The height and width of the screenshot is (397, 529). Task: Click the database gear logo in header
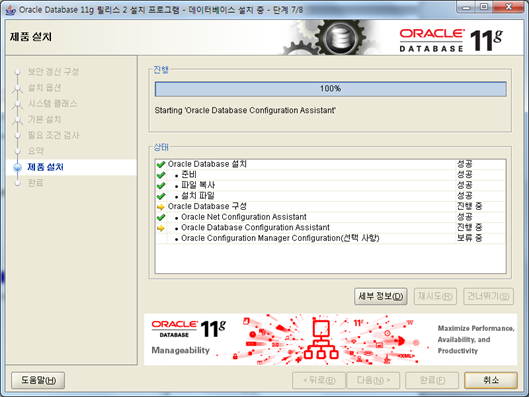point(341,37)
